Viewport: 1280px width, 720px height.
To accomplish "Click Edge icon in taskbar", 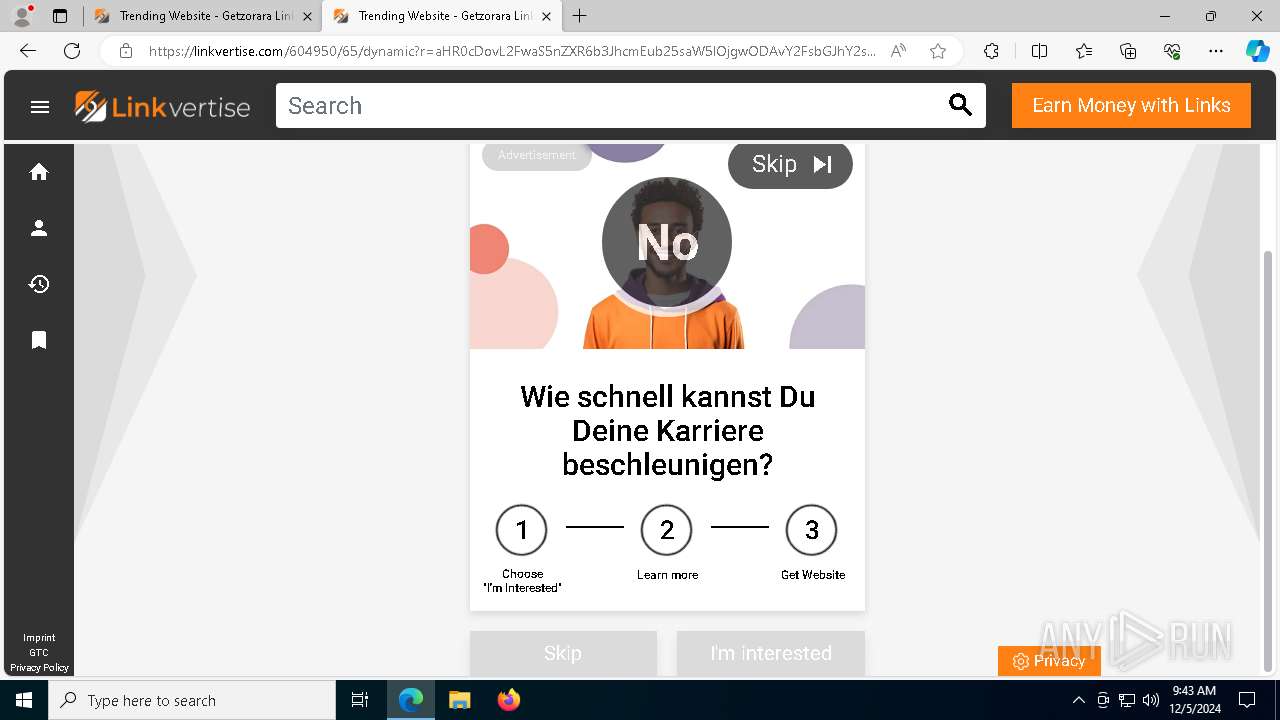I will tap(411, 700).
